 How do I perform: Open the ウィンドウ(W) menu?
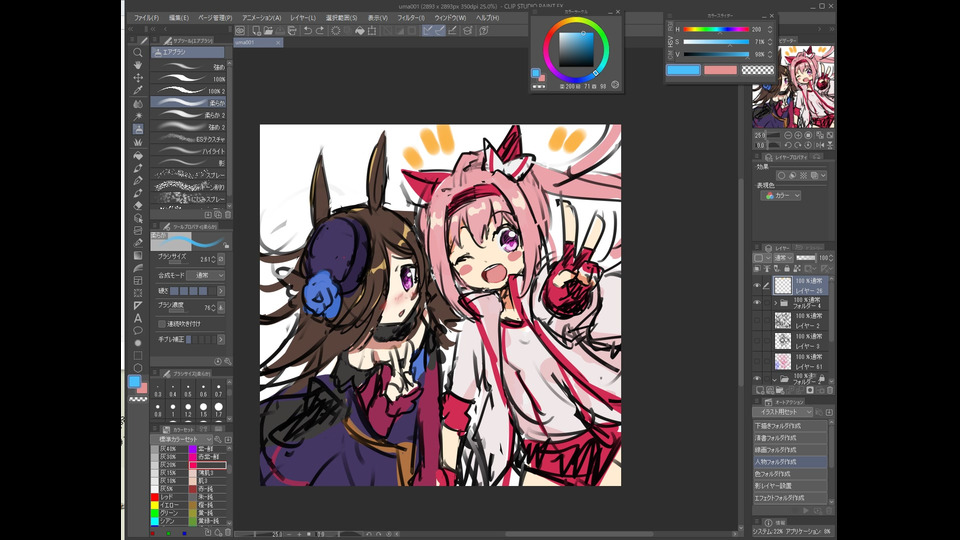coord(450,18)
